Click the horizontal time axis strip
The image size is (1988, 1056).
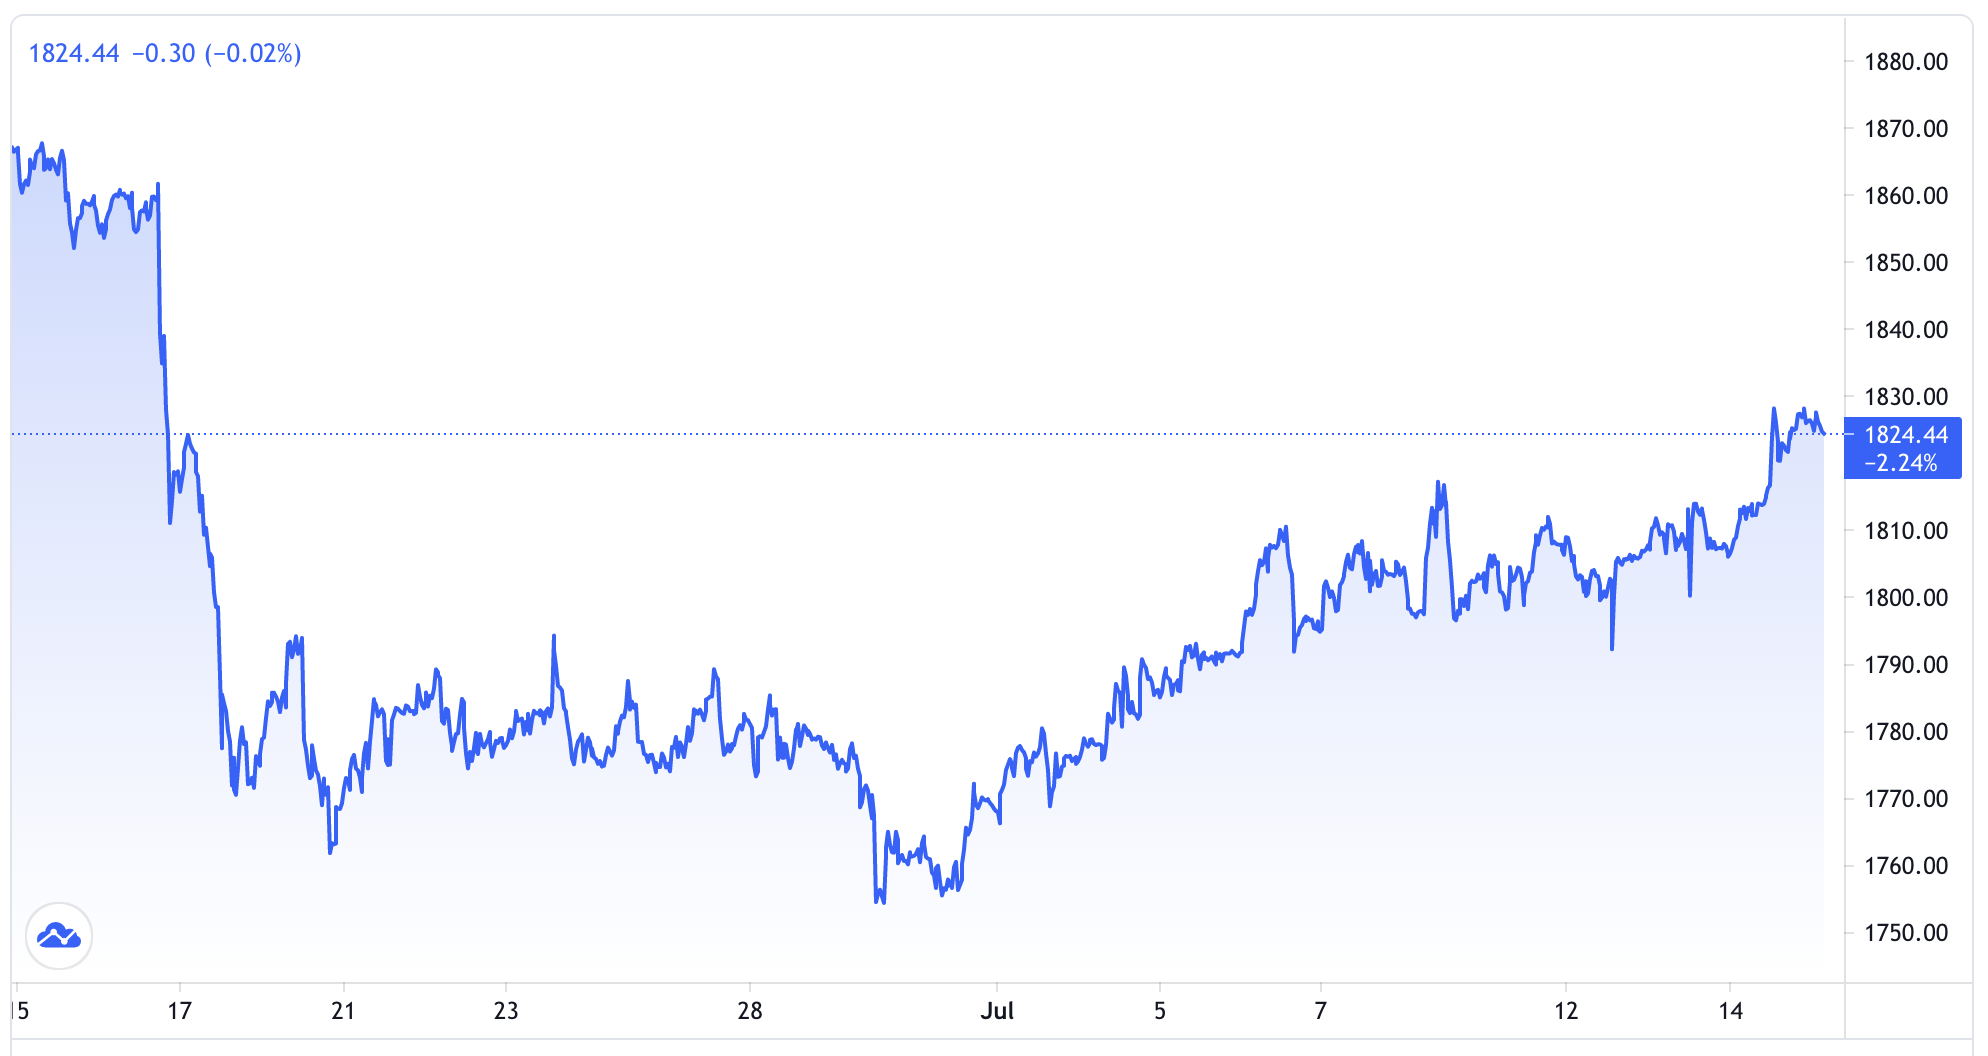[x=900, y=1011]
